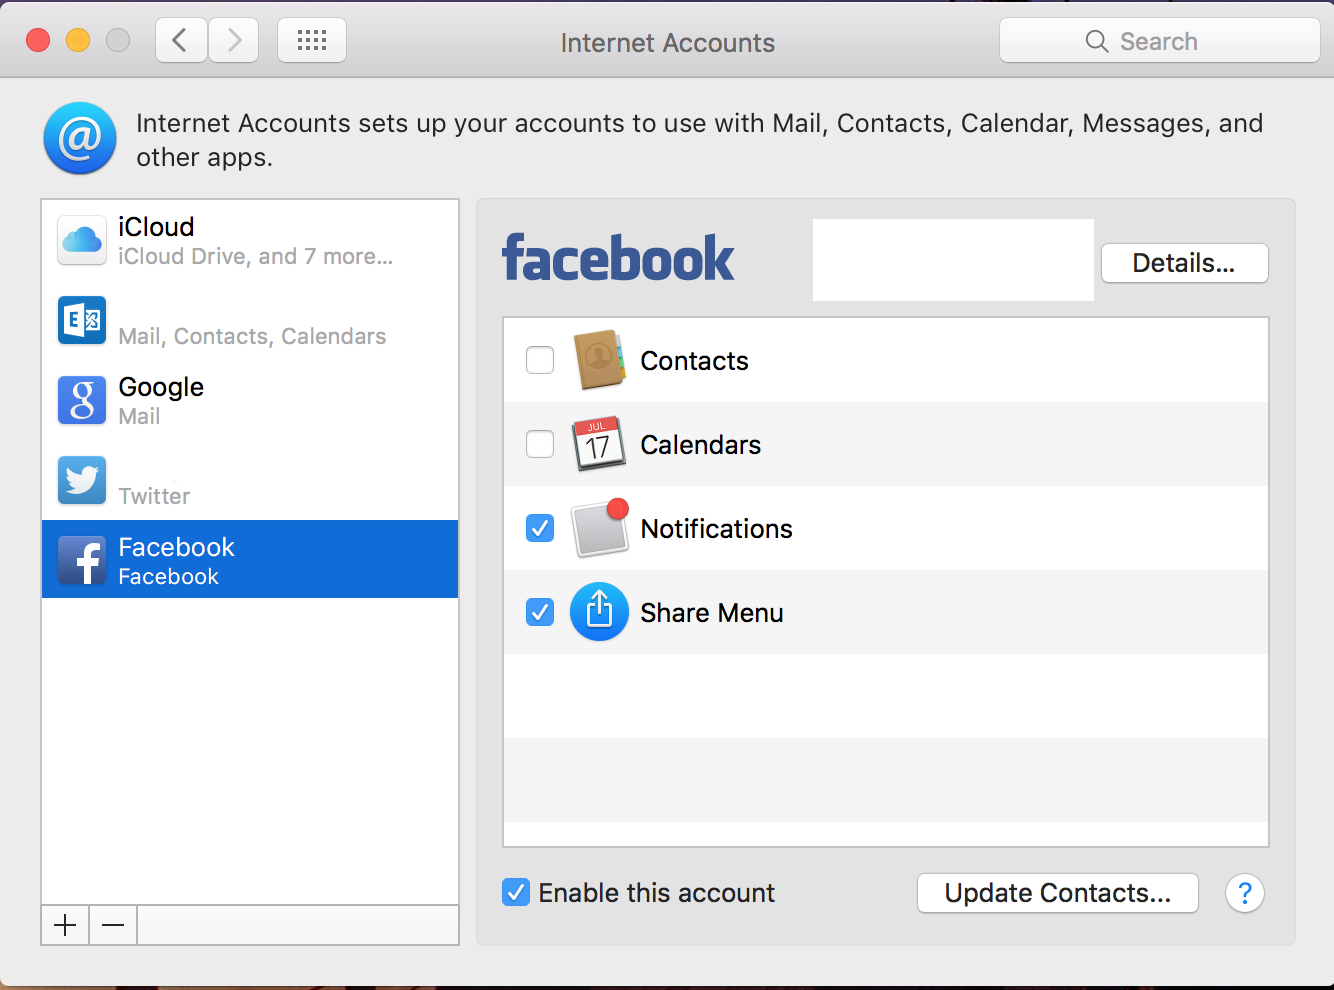Viewport: 1334px width, 990px height.
Task: Click the Google account icon
Action: click(82, 400)
